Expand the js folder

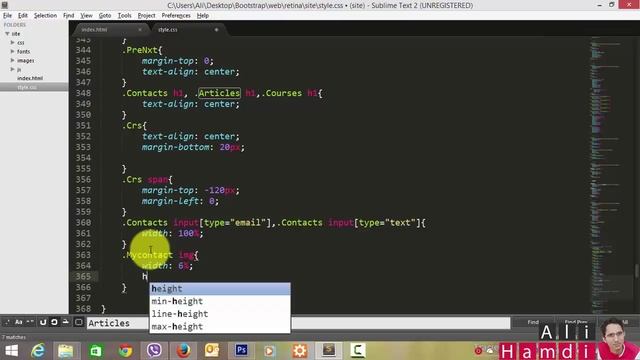pyautogui.click(x=13, y=69)
